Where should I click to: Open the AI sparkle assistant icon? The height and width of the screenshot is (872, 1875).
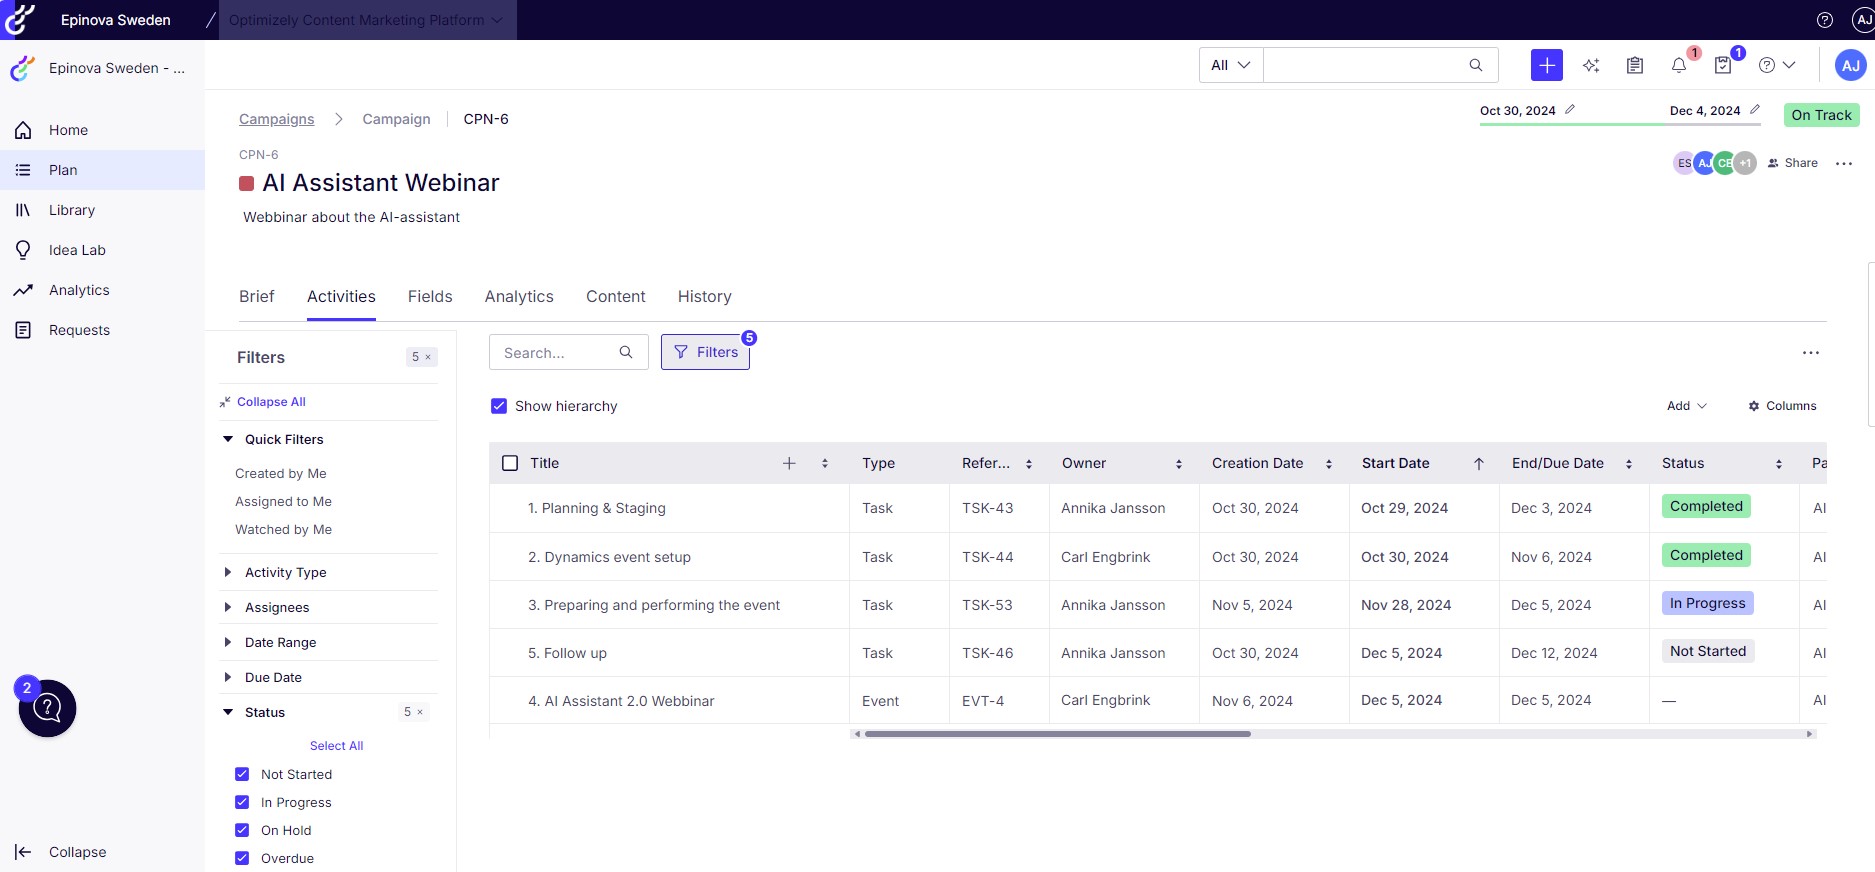pos(1591,65)
